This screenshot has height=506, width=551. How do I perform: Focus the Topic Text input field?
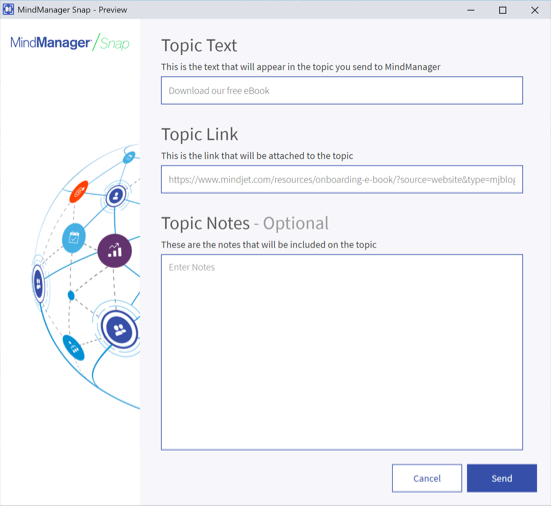[342, 90]
